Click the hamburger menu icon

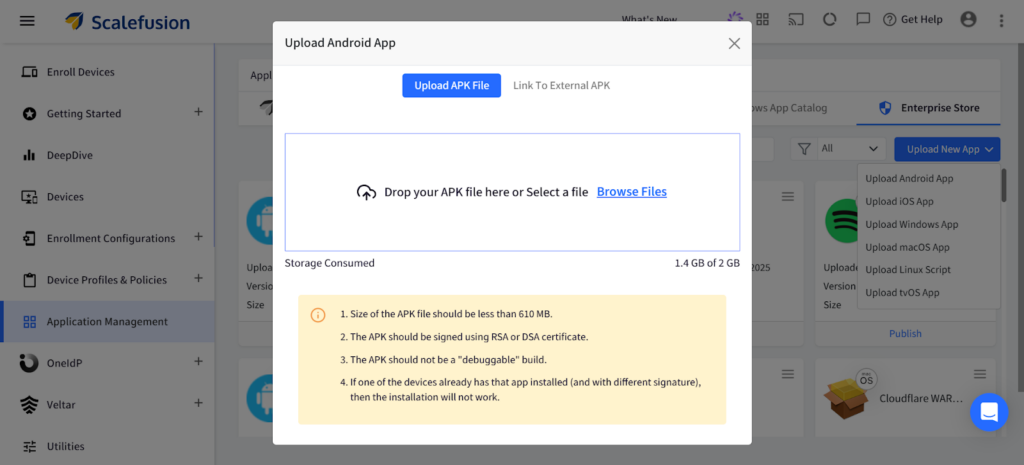[27, 20]
